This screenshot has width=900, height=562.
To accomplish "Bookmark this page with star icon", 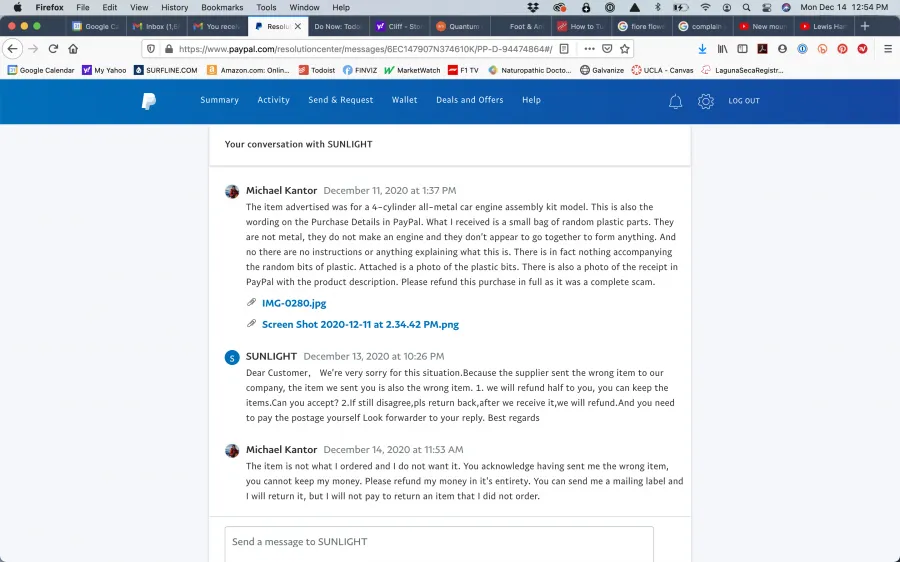I will click(x=624, y=49).
